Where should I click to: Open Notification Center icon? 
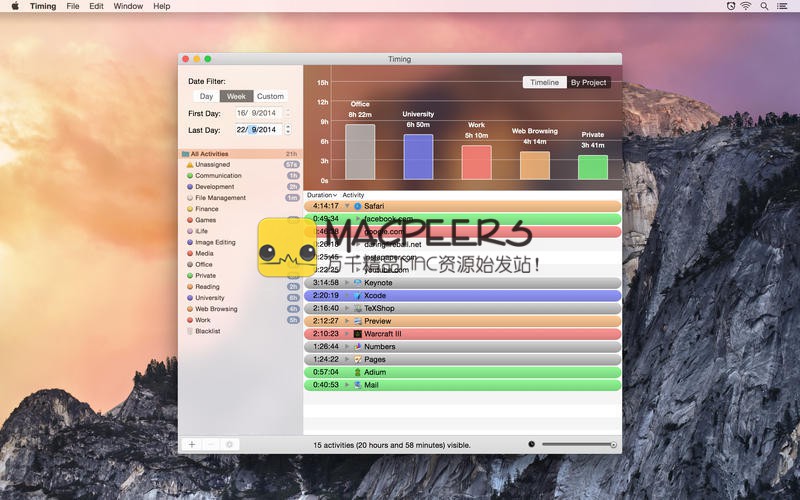pos(782,6)
